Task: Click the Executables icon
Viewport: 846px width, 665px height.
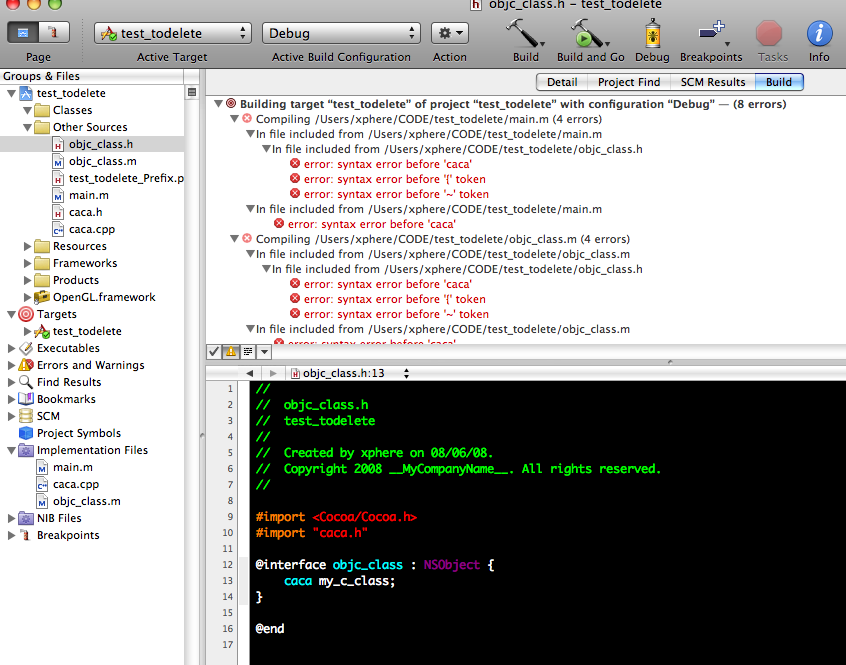Action: point(26,348)
